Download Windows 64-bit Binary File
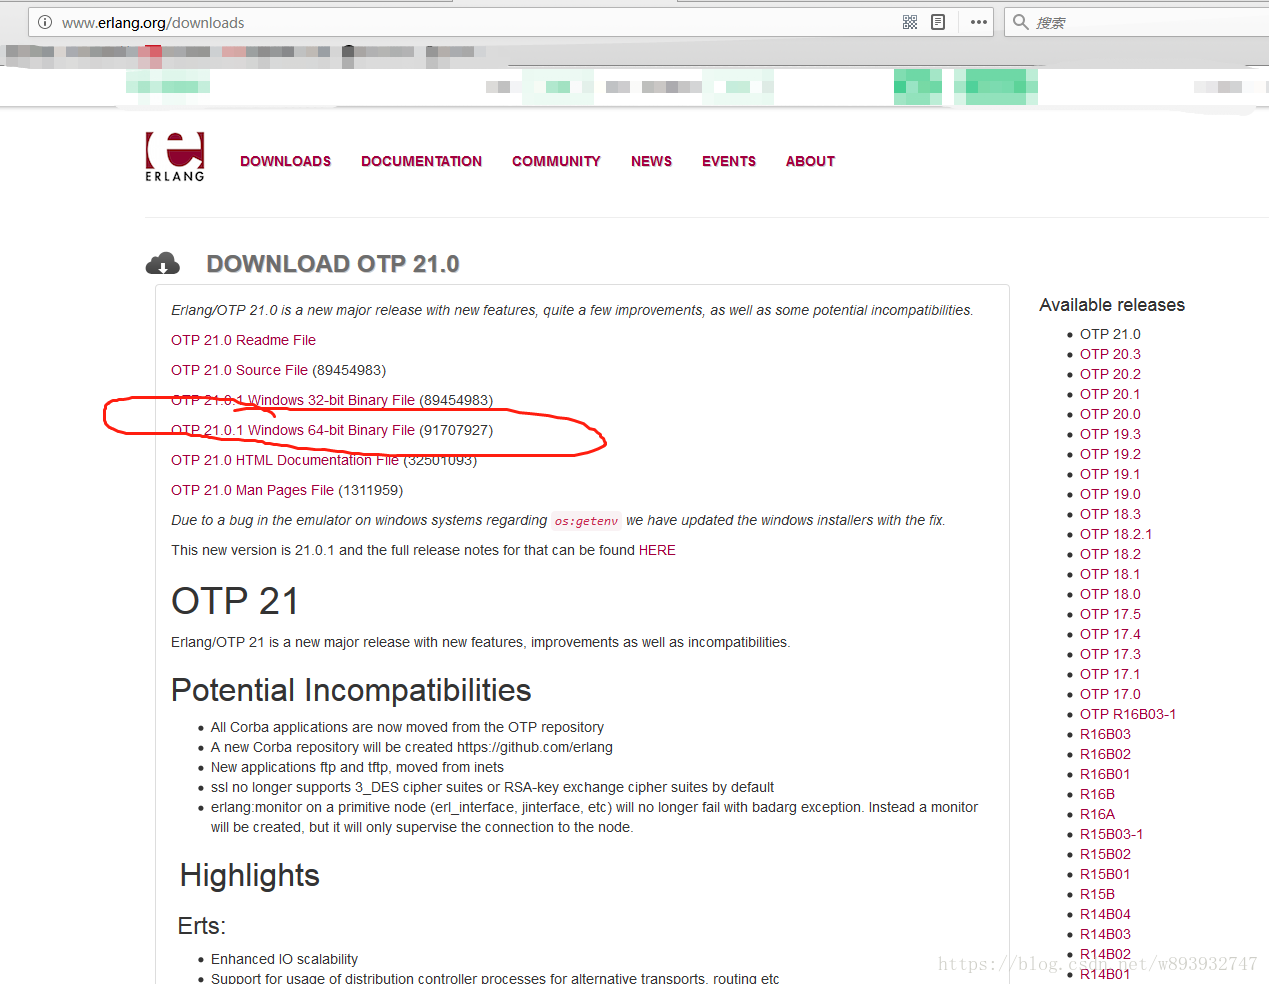Screen dimensions: 1269x984 pos(293,430)
